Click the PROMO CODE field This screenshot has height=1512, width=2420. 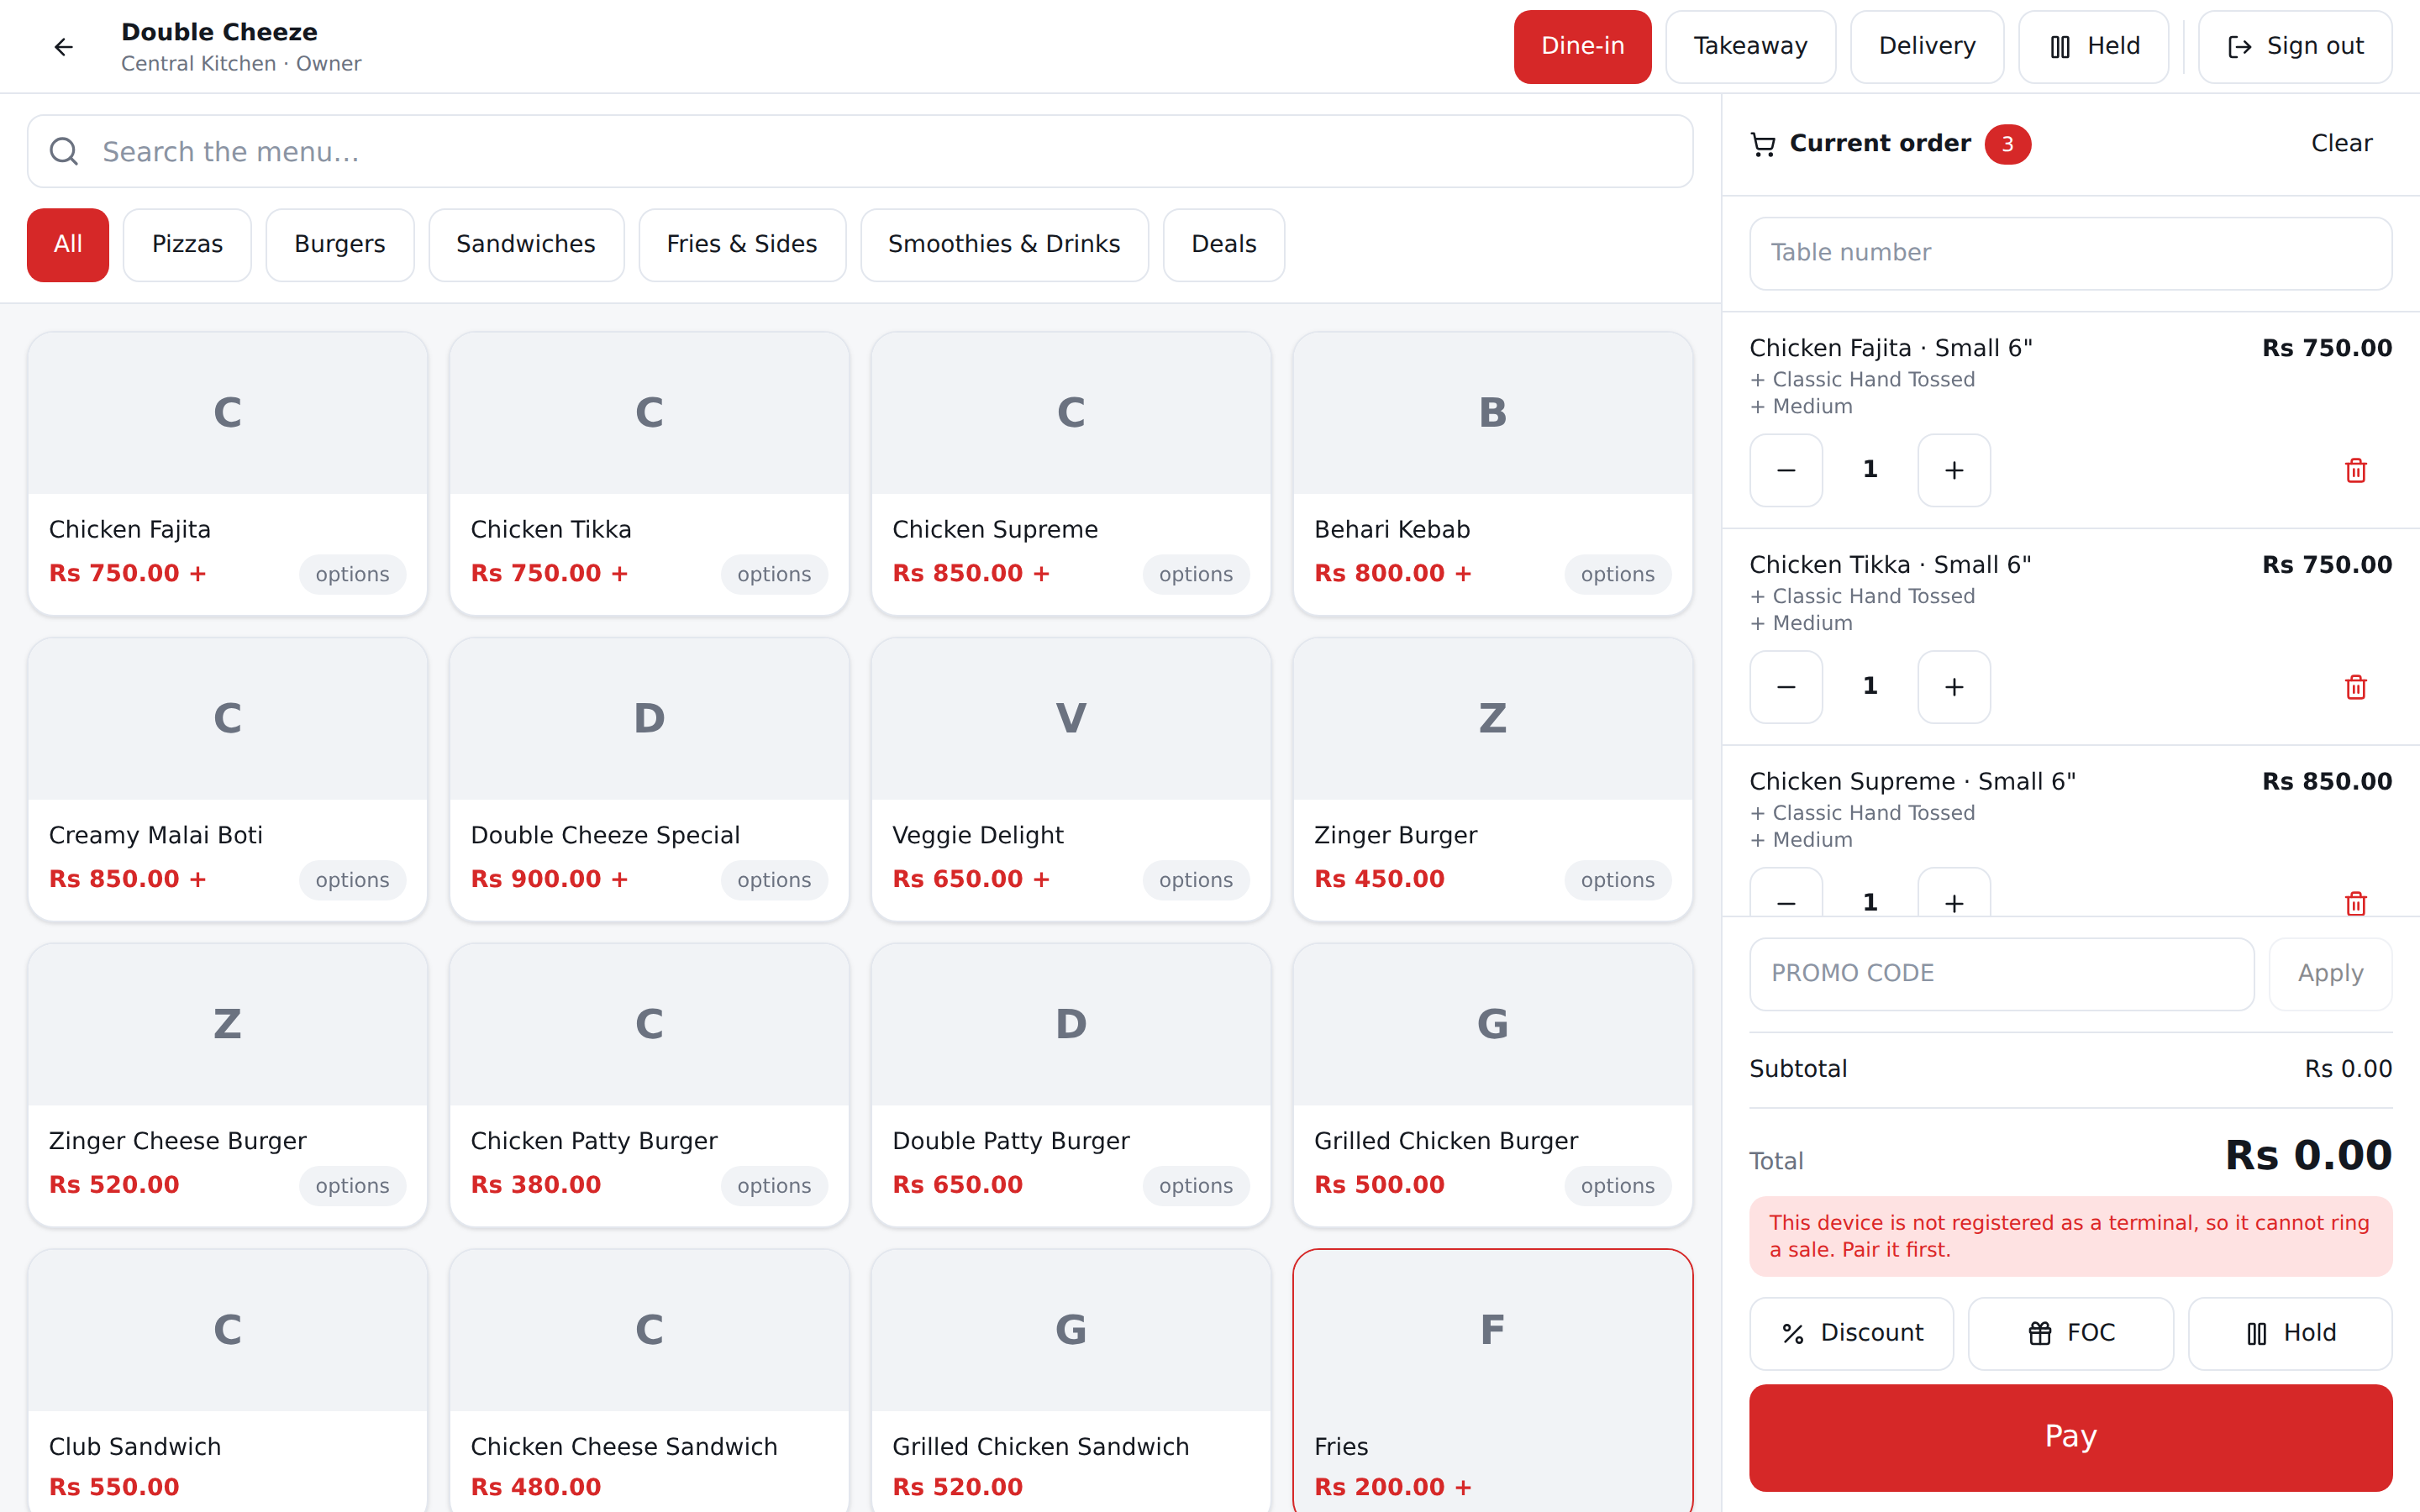pos(2001,973)
